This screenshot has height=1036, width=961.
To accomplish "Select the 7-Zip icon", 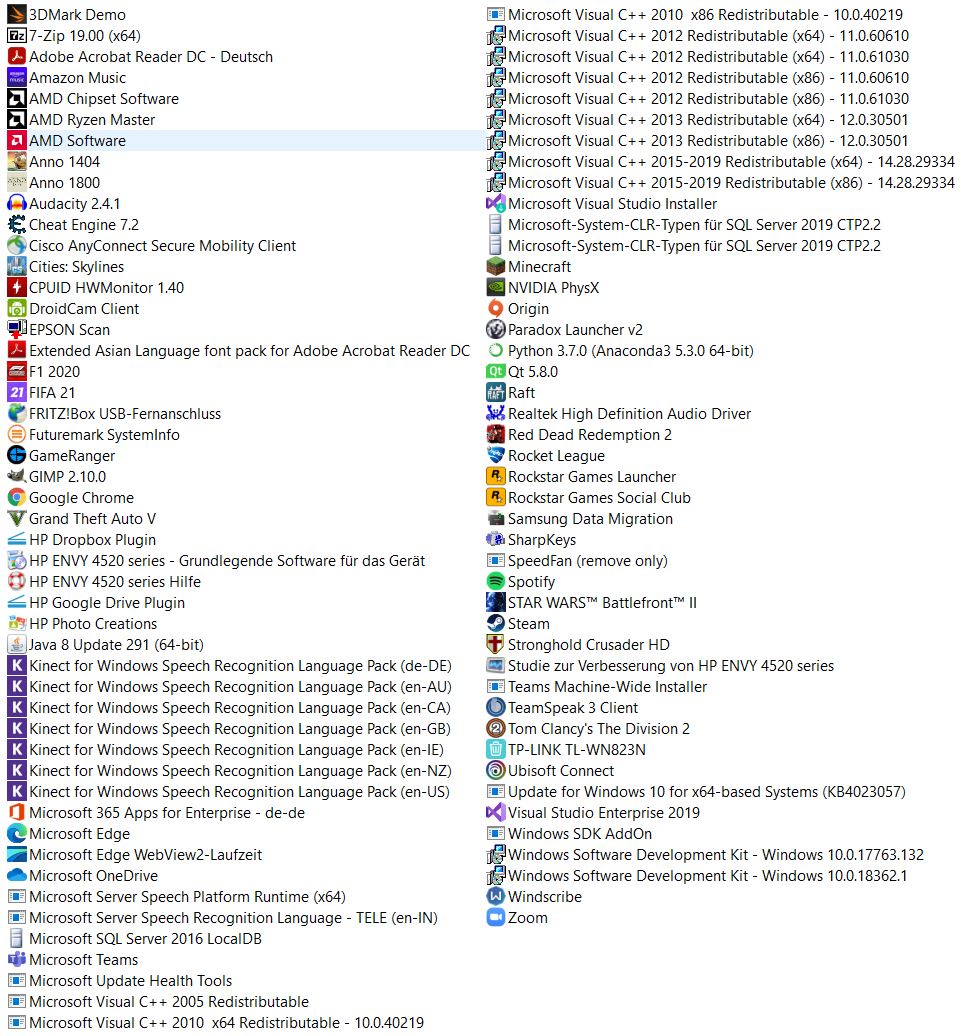I will (17, 36).
